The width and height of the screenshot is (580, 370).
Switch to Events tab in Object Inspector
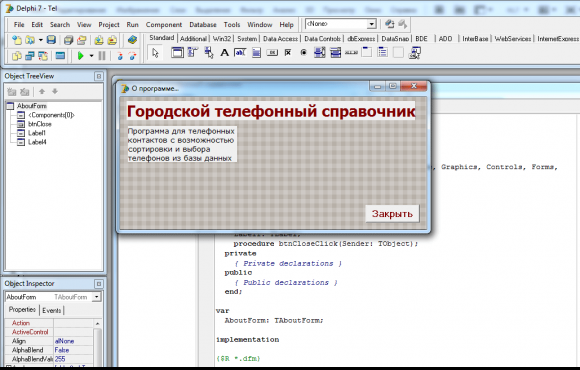(x=51, y=310)
